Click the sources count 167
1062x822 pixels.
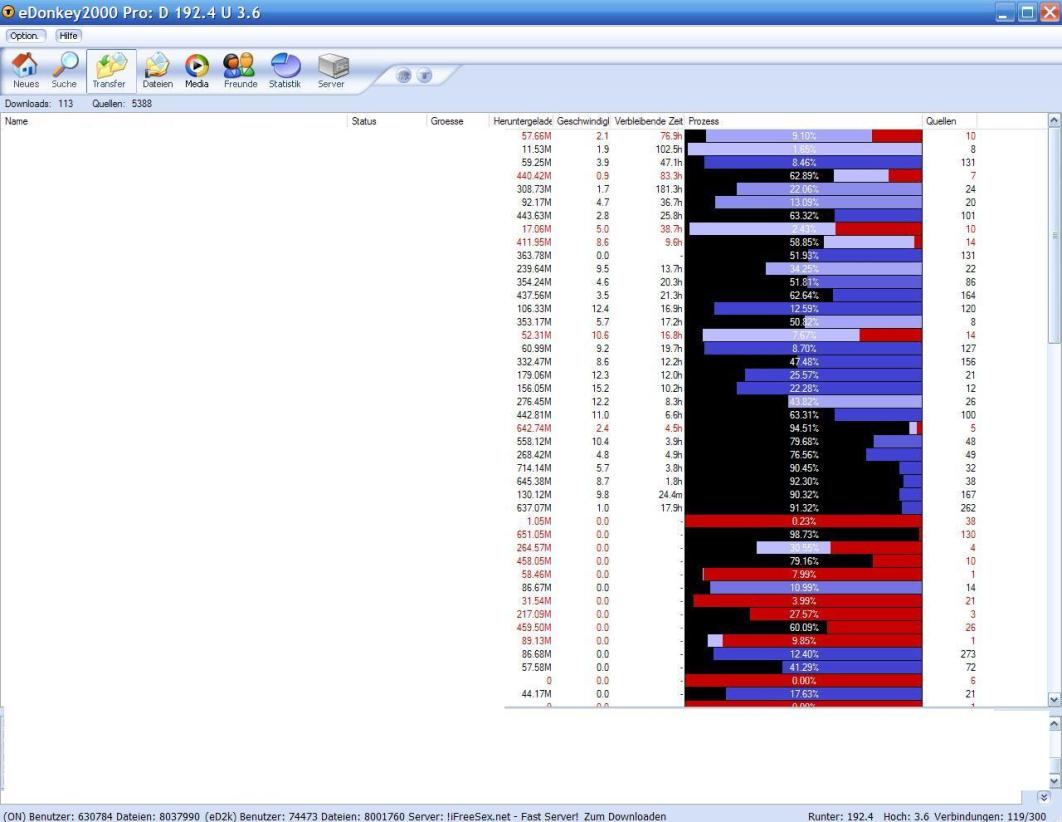(x=968, y=494)
